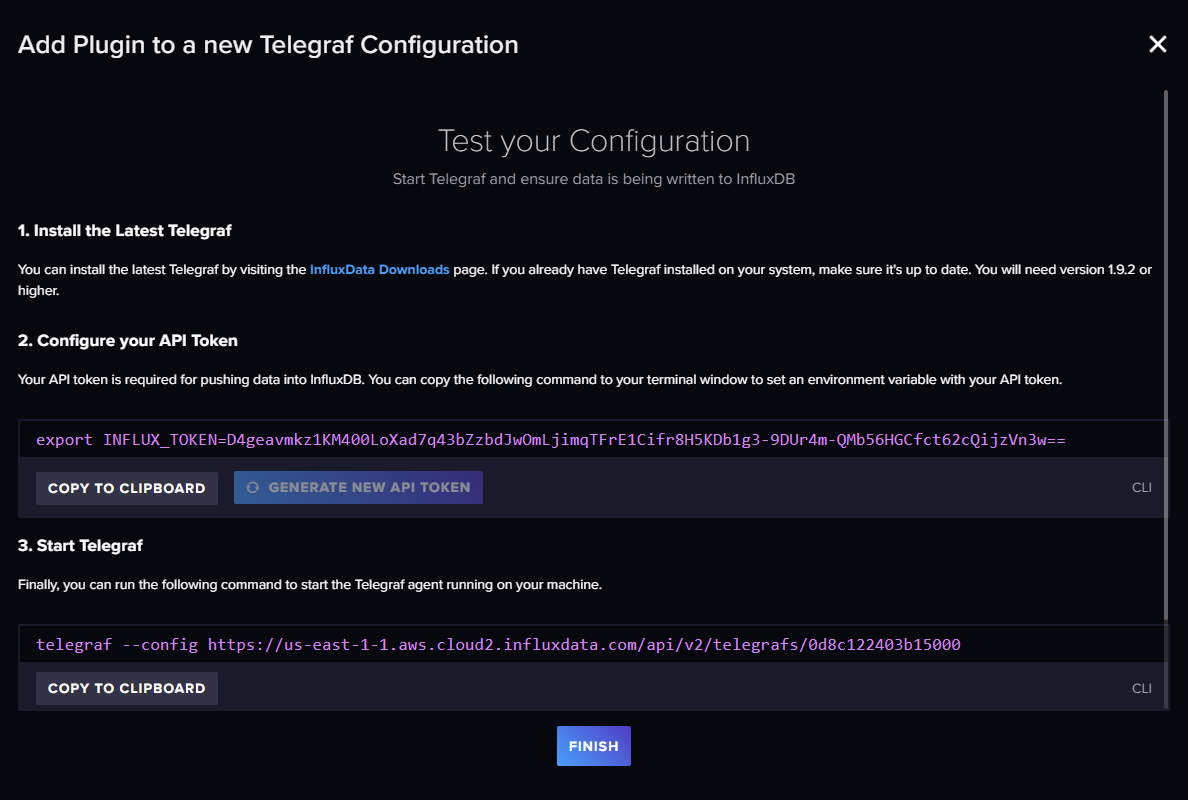Copy the telegraf start command to clipboard
Screen dimensions: 1188x800
[x=126, y=688]
